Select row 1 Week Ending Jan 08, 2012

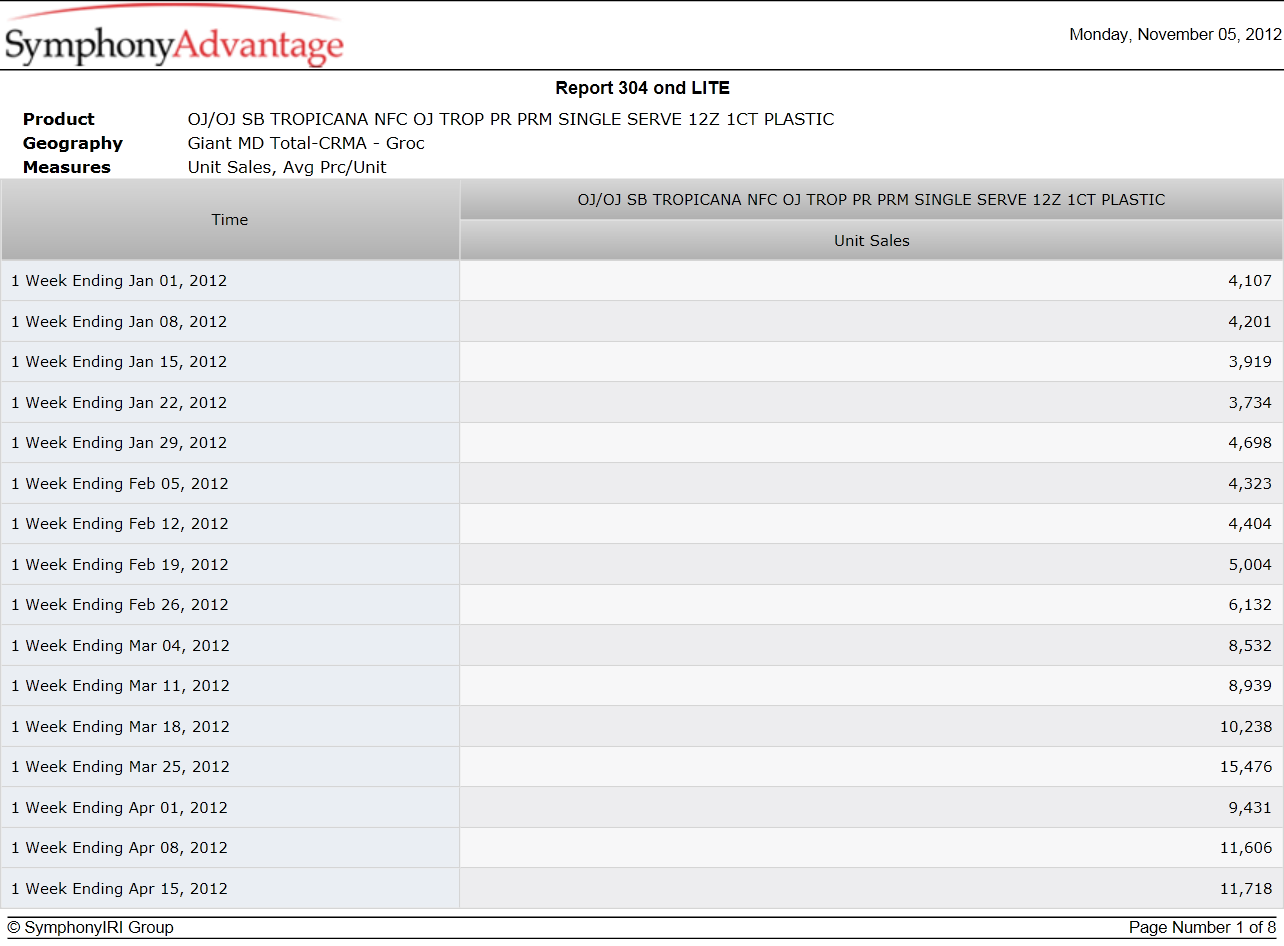(x=642, y=321)
